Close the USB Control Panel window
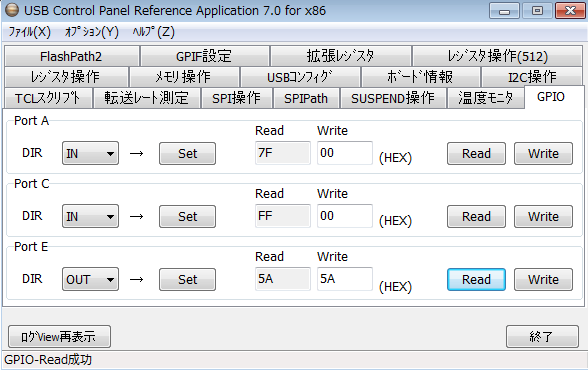 coord(570,10)
